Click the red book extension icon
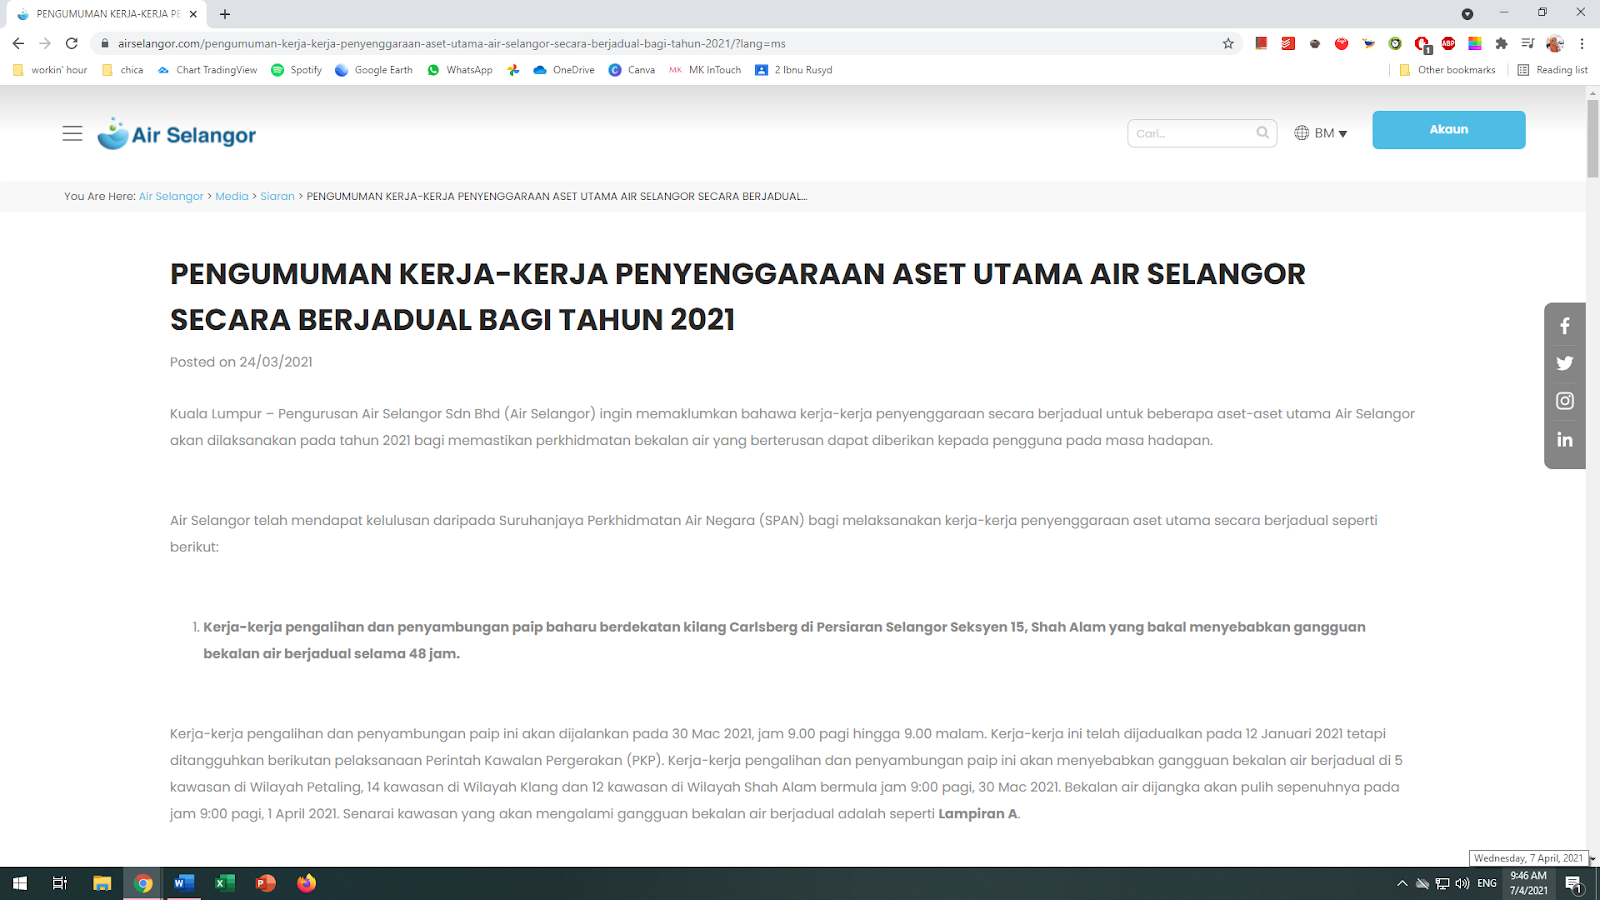The height and width of the screenshot is (900, 1600). [x=1261, y=43]
